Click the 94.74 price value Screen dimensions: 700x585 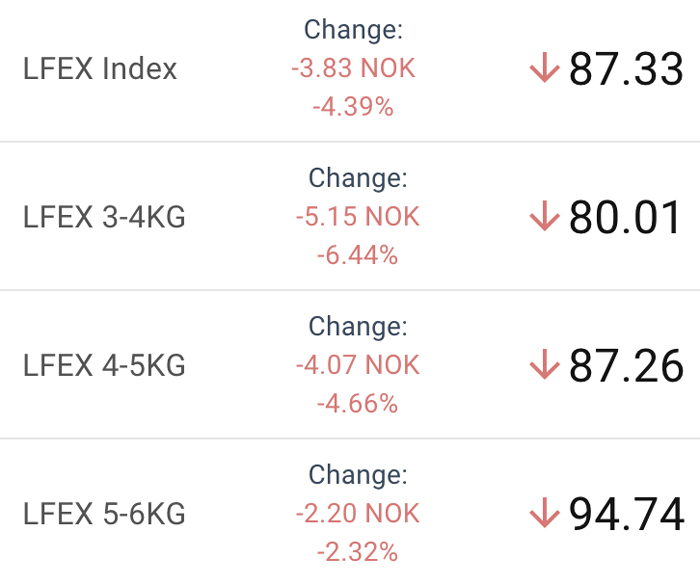point(626,514)
